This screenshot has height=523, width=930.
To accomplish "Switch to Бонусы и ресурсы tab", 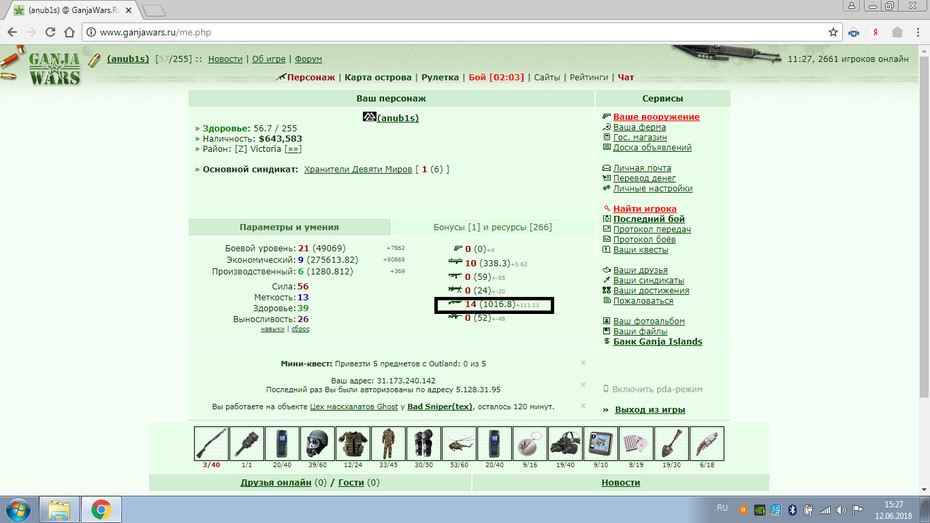I will coord(492,227).
